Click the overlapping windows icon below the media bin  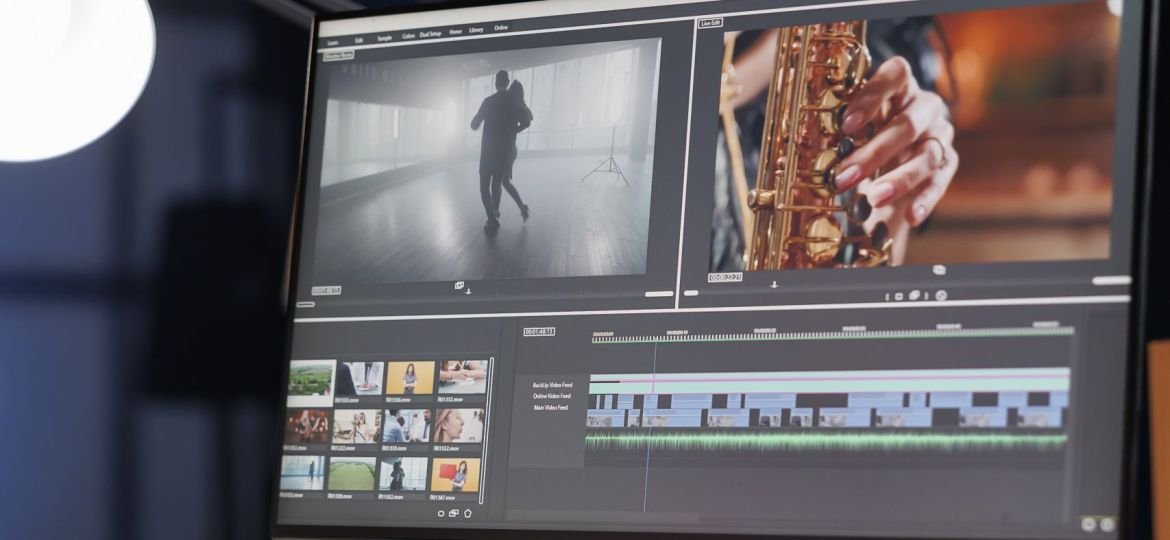click(x=454, y=513)
